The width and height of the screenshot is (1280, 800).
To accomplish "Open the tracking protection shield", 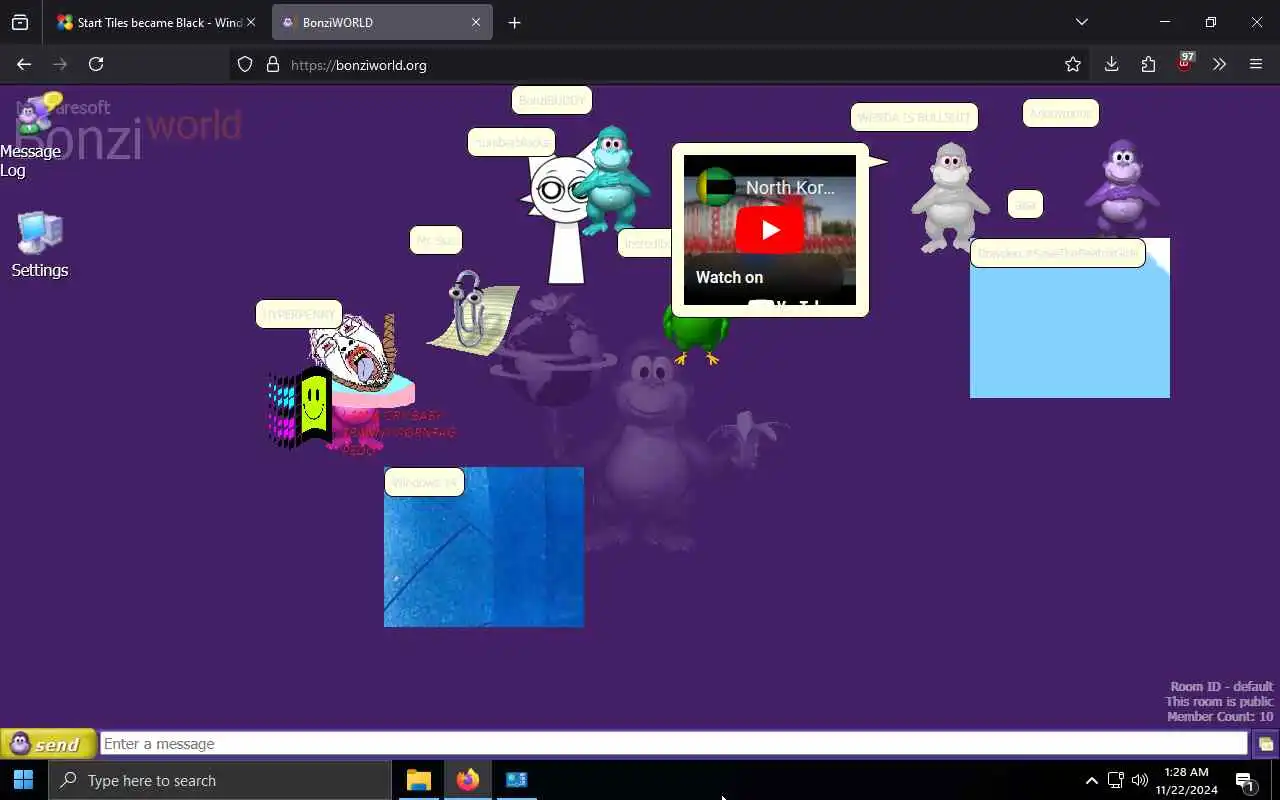I will 245,65.
